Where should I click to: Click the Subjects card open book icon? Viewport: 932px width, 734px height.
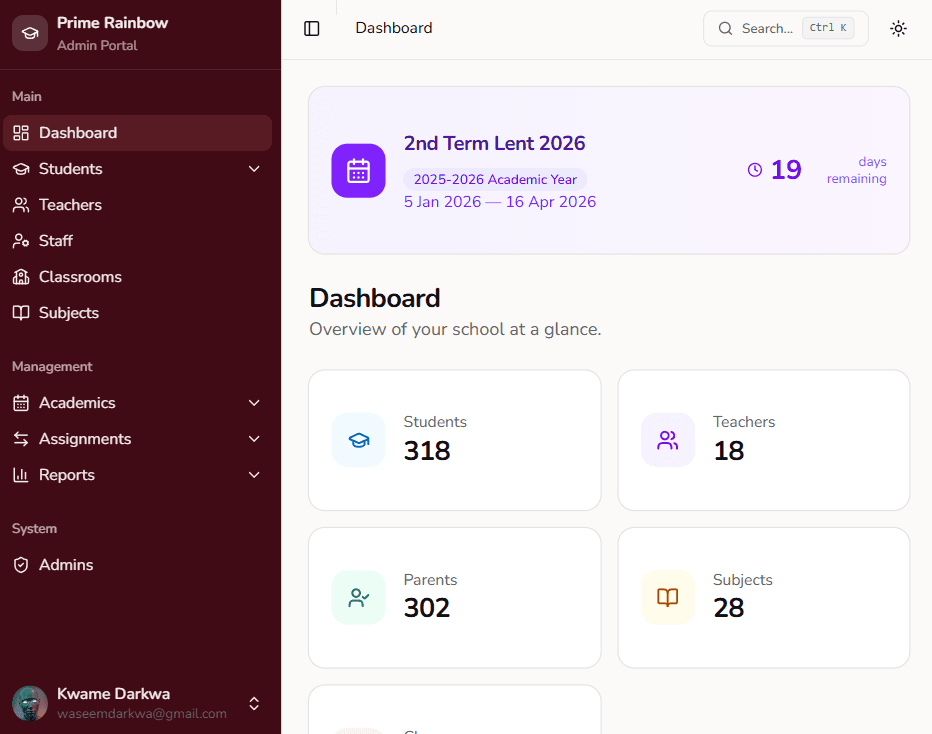click(x=667, y=598)
